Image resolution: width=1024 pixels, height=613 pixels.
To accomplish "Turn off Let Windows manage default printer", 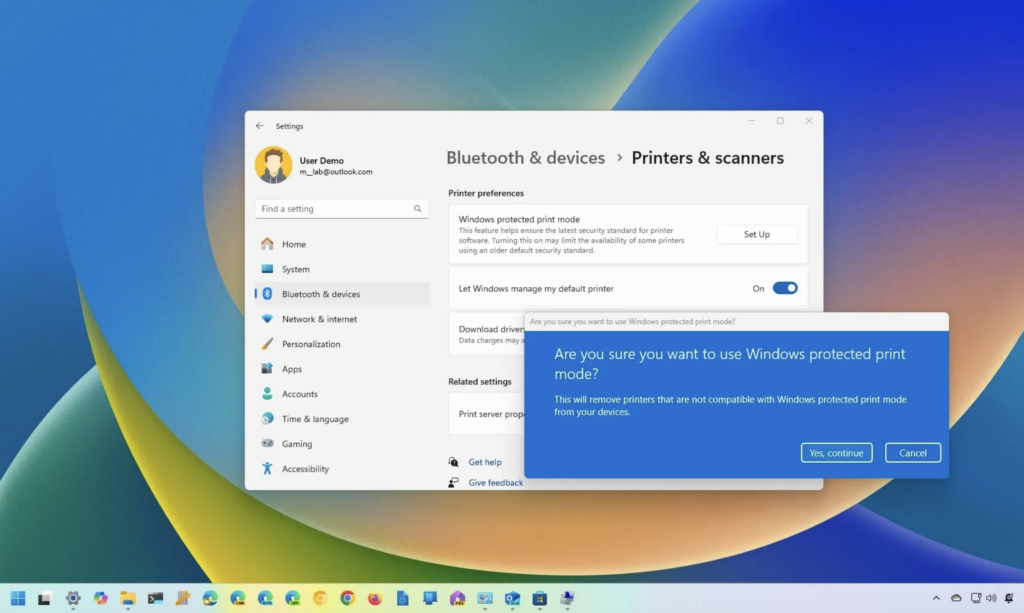I will [x=785, y=288].
